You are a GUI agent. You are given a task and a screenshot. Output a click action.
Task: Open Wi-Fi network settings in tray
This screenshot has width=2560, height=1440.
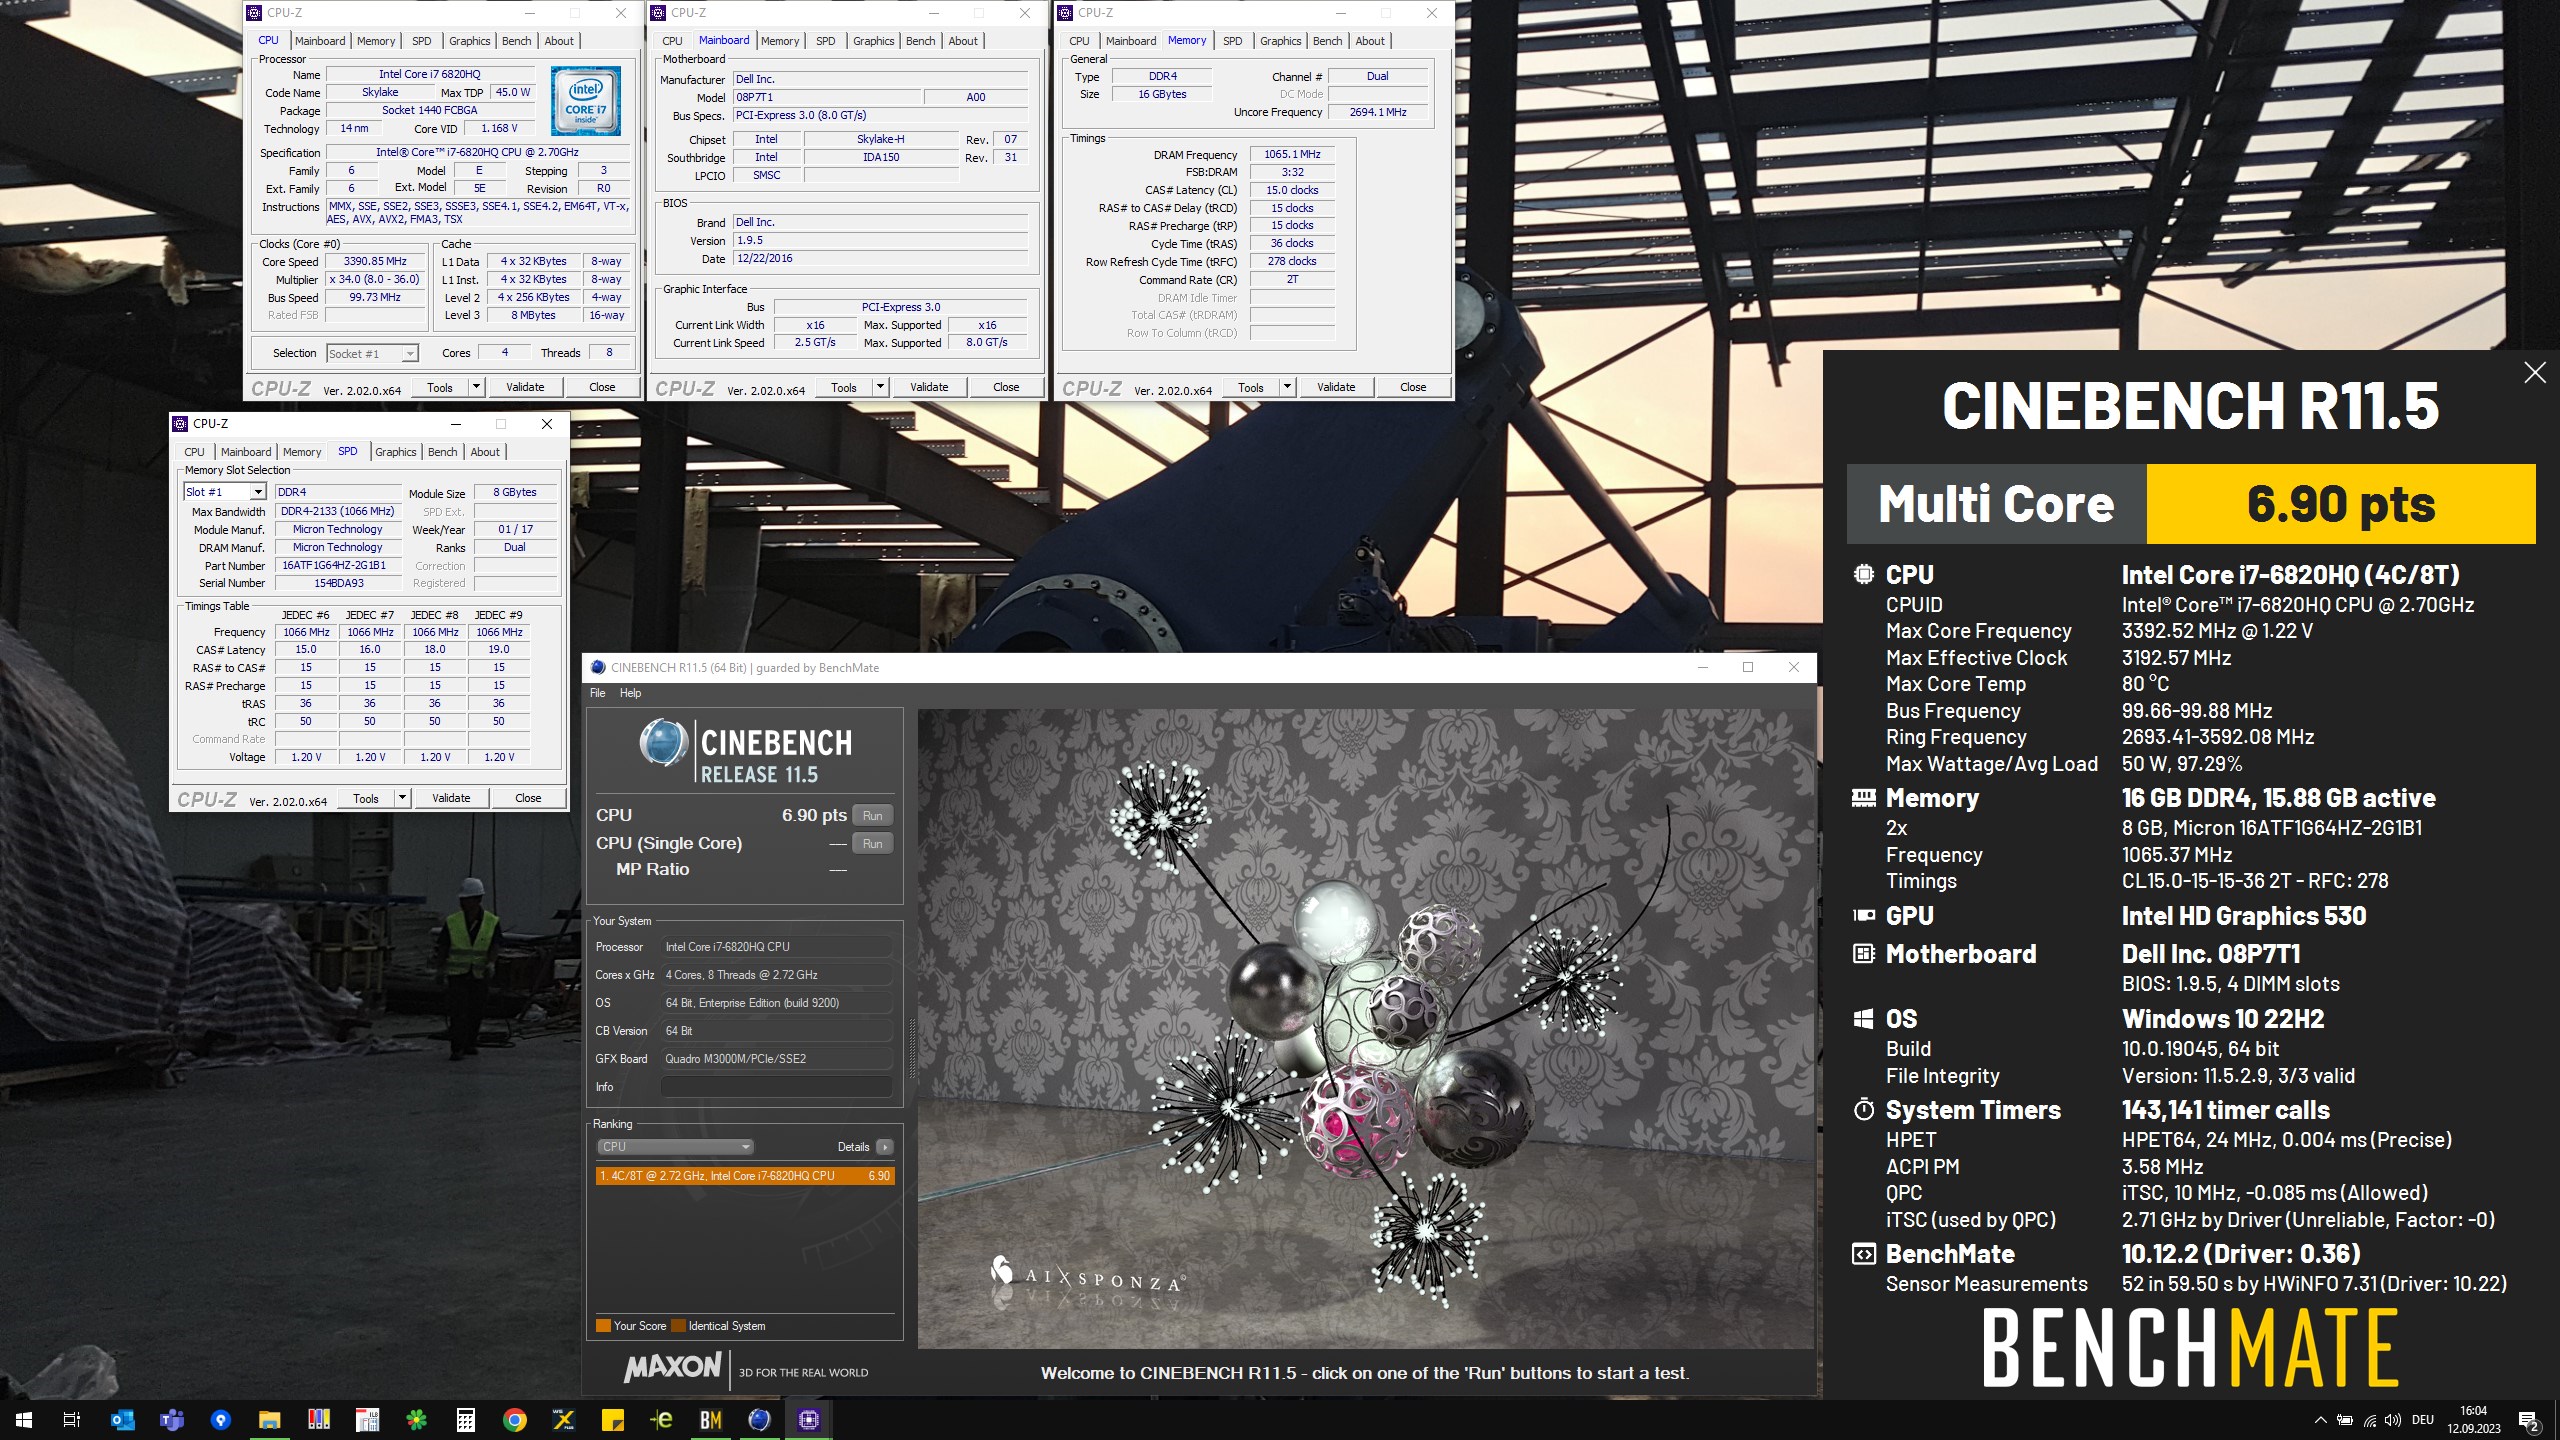click(2370, 1420)
